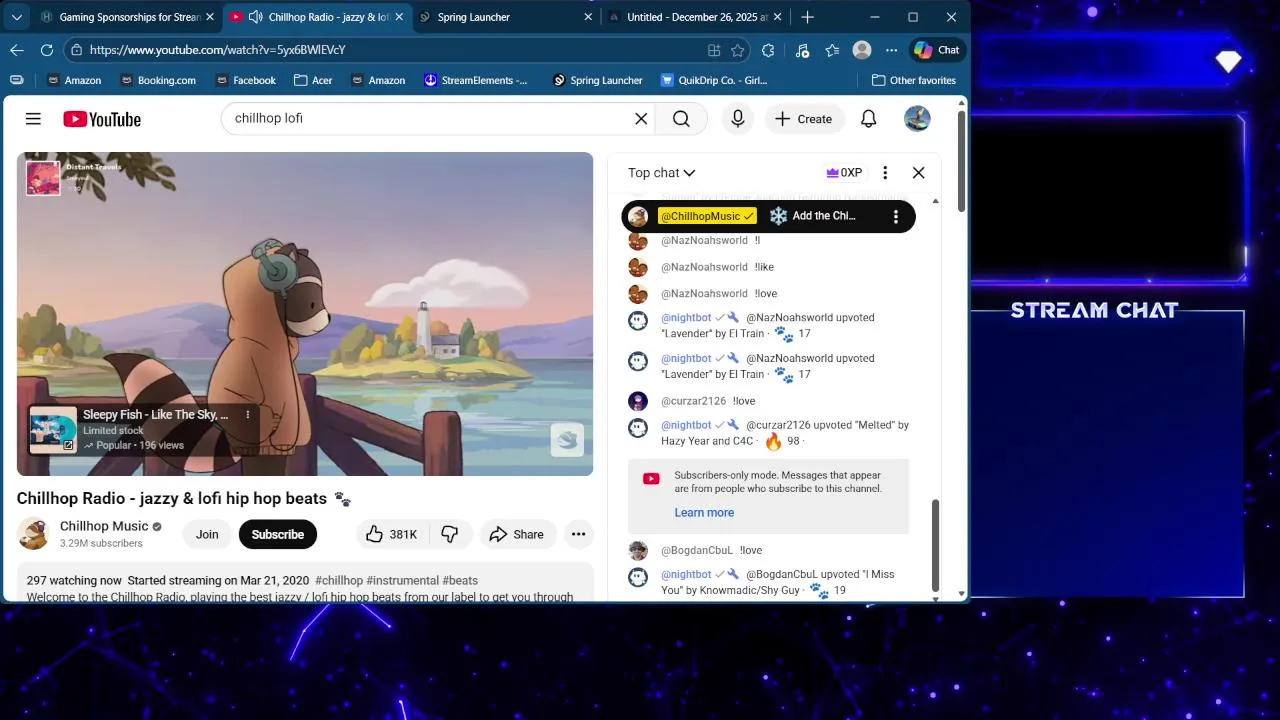The image size is (1280, 720).
Task: Click @curzar2126 username in chat
Action: coord(693,401)
